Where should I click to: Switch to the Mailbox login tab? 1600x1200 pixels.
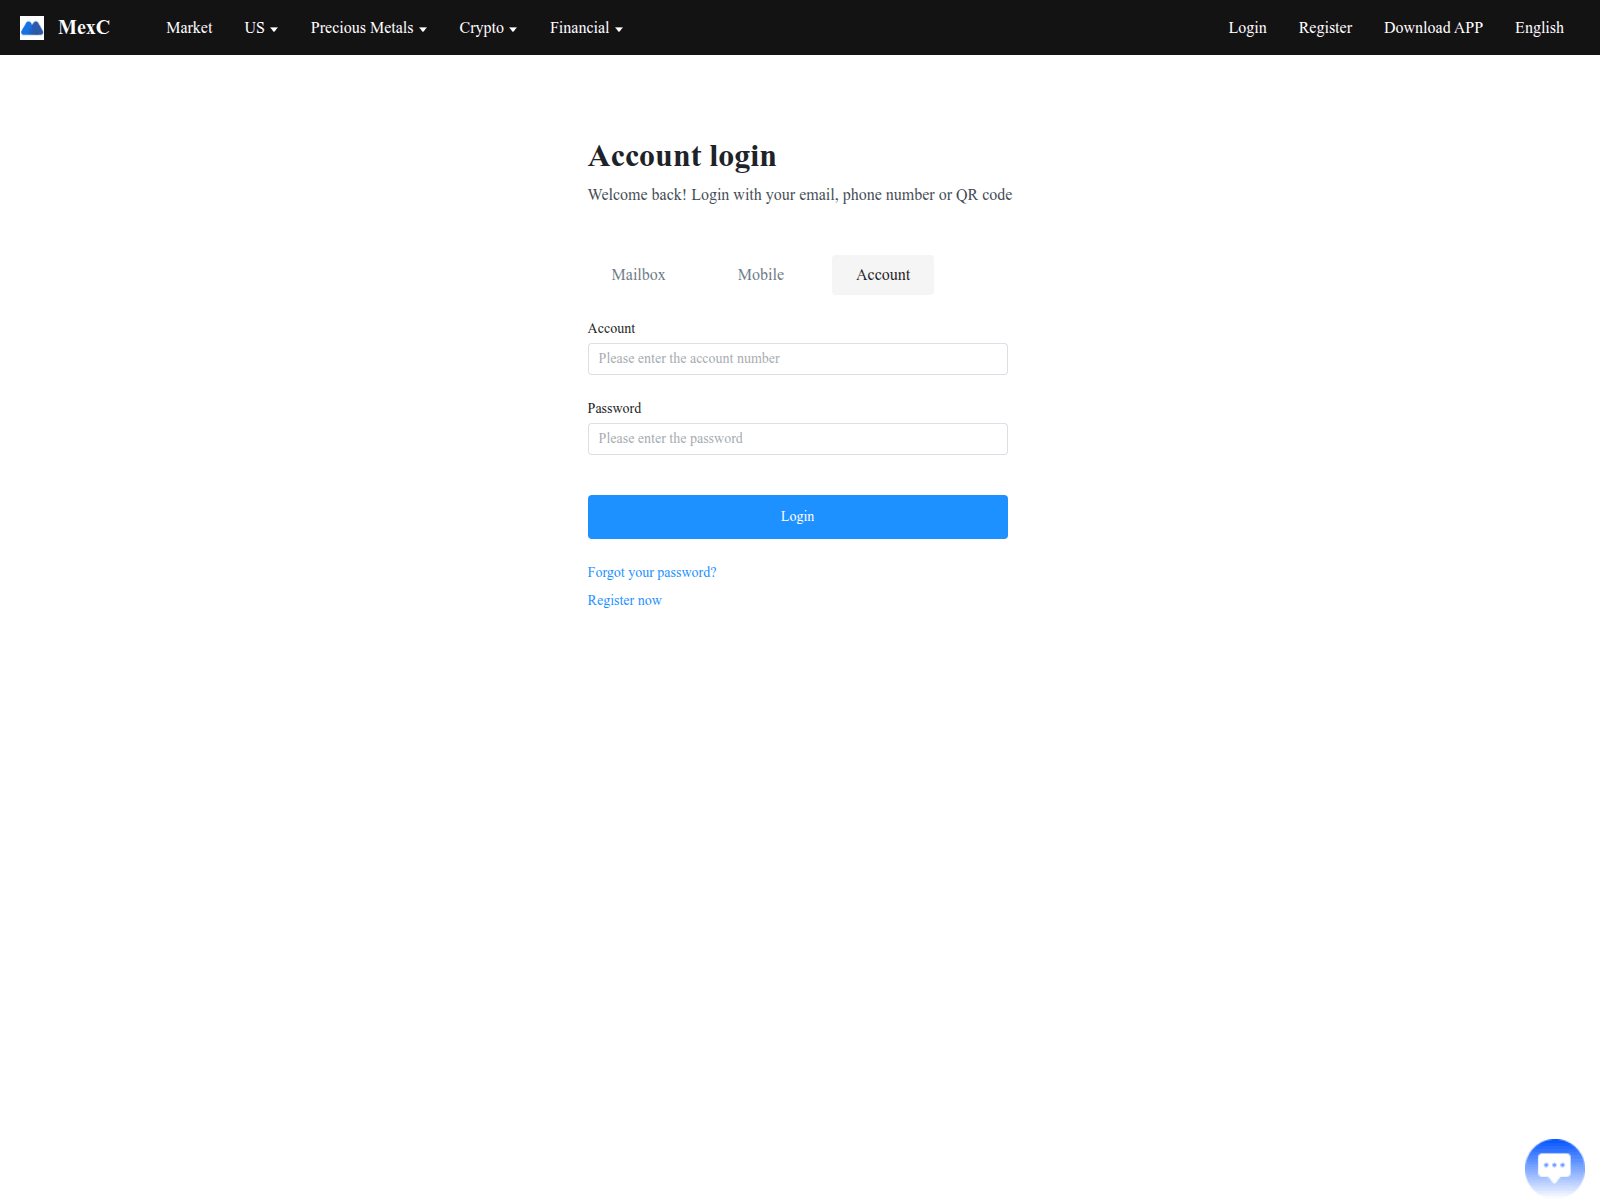(638, 274)
